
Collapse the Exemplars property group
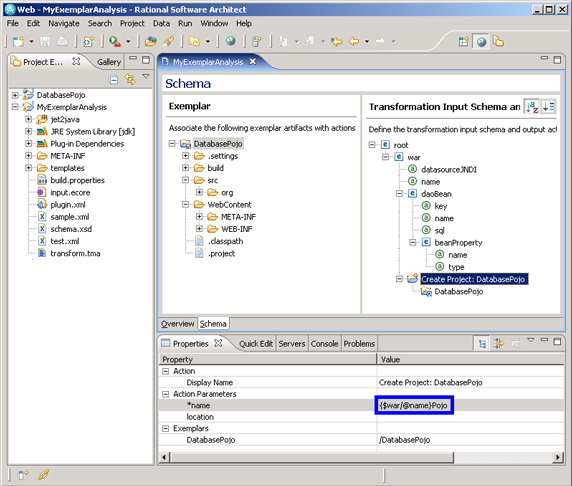166,428
